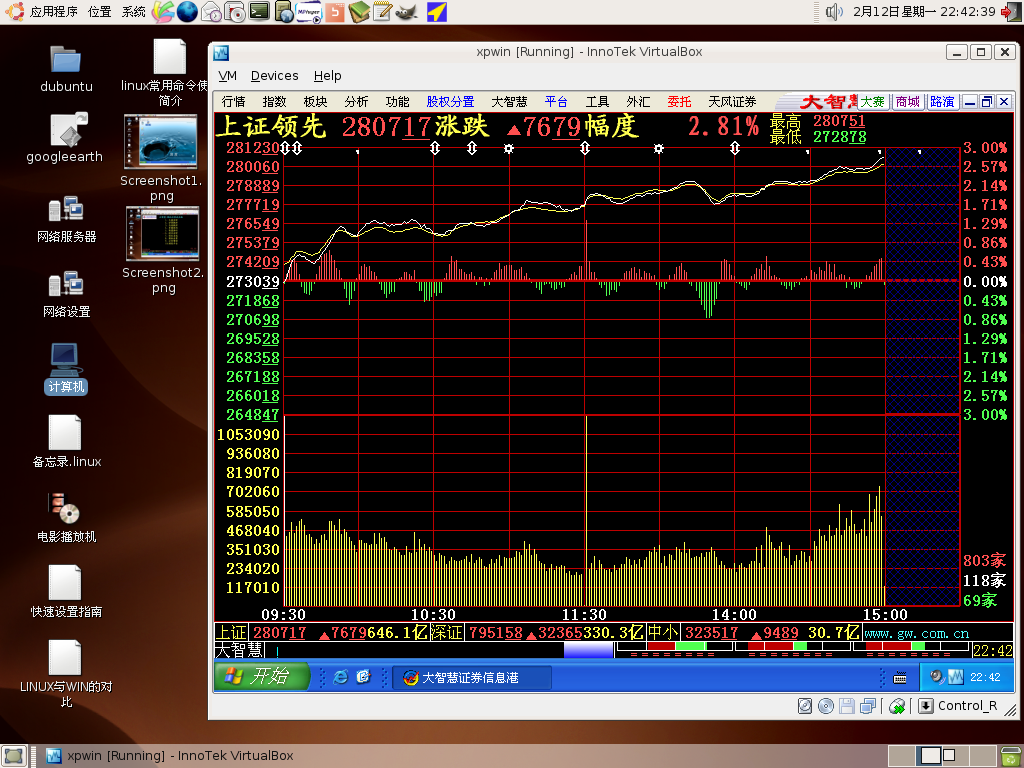The width and height of the screenshot is (1024, 768).
Task: Open the colorful fan-shaped launcher icon
Action: 163,11
